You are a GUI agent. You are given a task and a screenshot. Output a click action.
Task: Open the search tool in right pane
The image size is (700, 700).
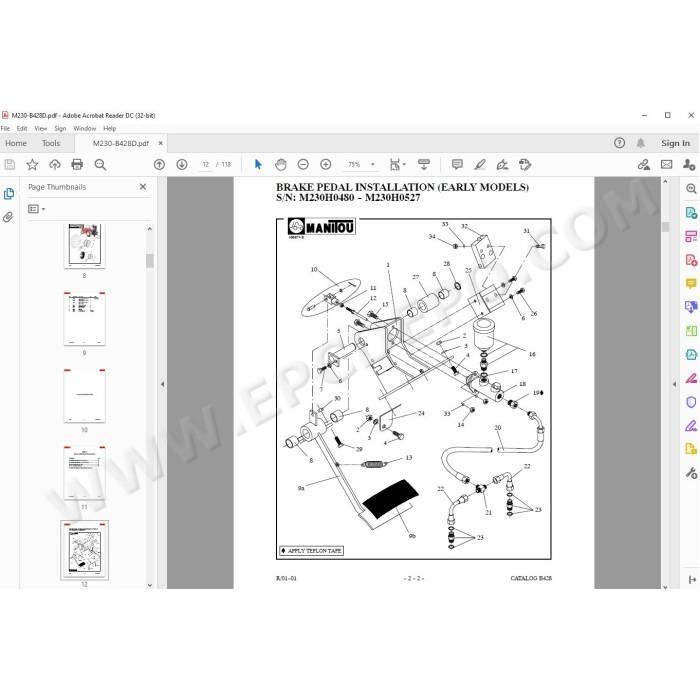click(691, 188)
